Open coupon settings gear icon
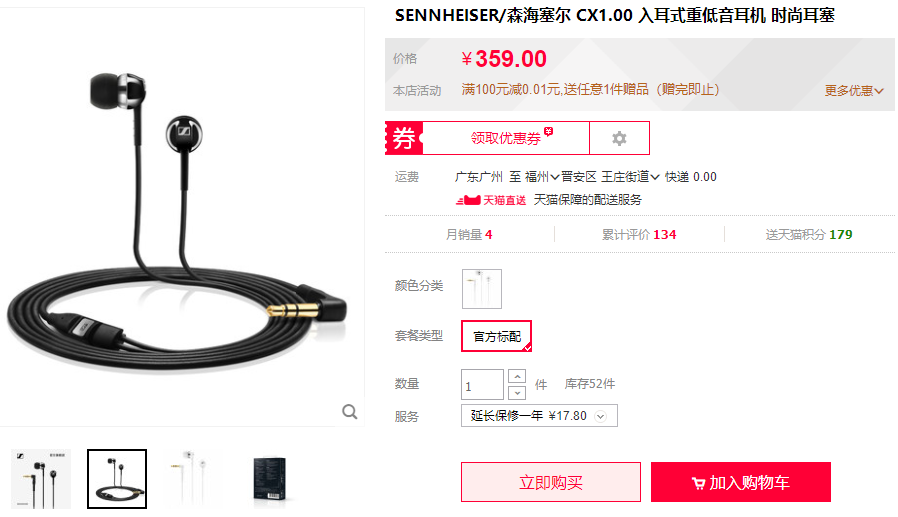 (x=619, y=138)
